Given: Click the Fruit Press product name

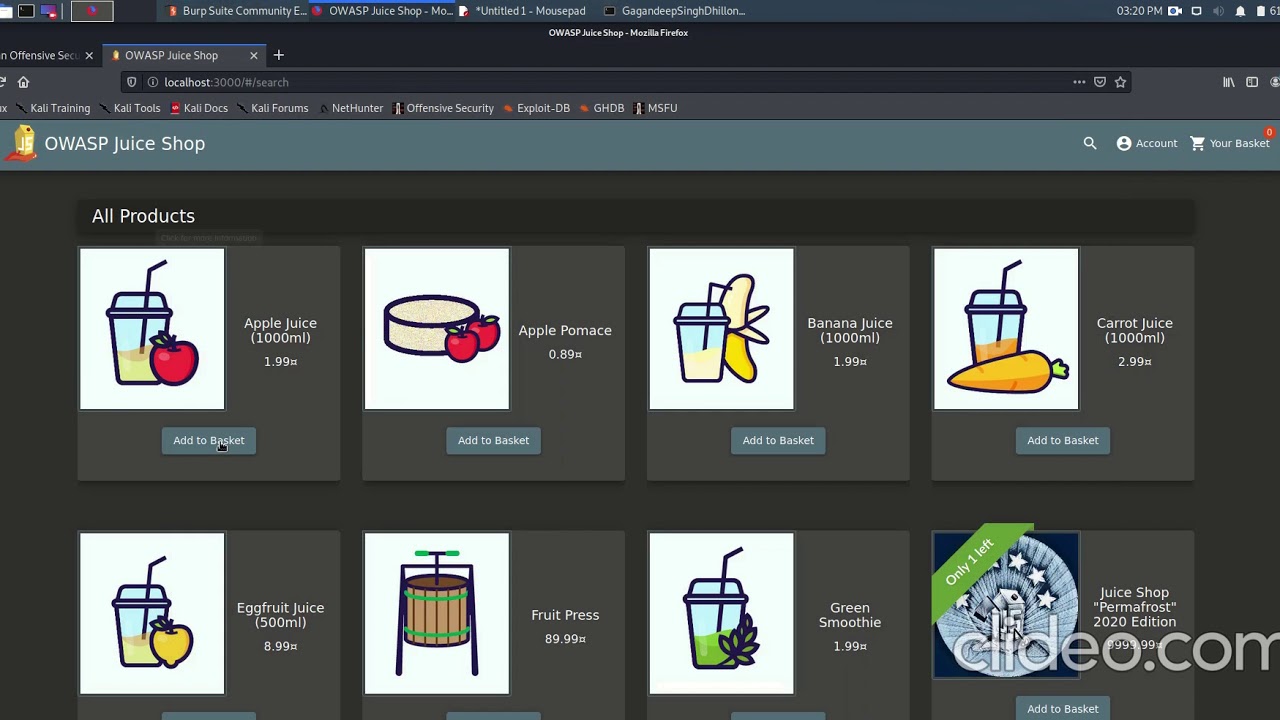Looking at the screenshot, I should tap(565, 615).
